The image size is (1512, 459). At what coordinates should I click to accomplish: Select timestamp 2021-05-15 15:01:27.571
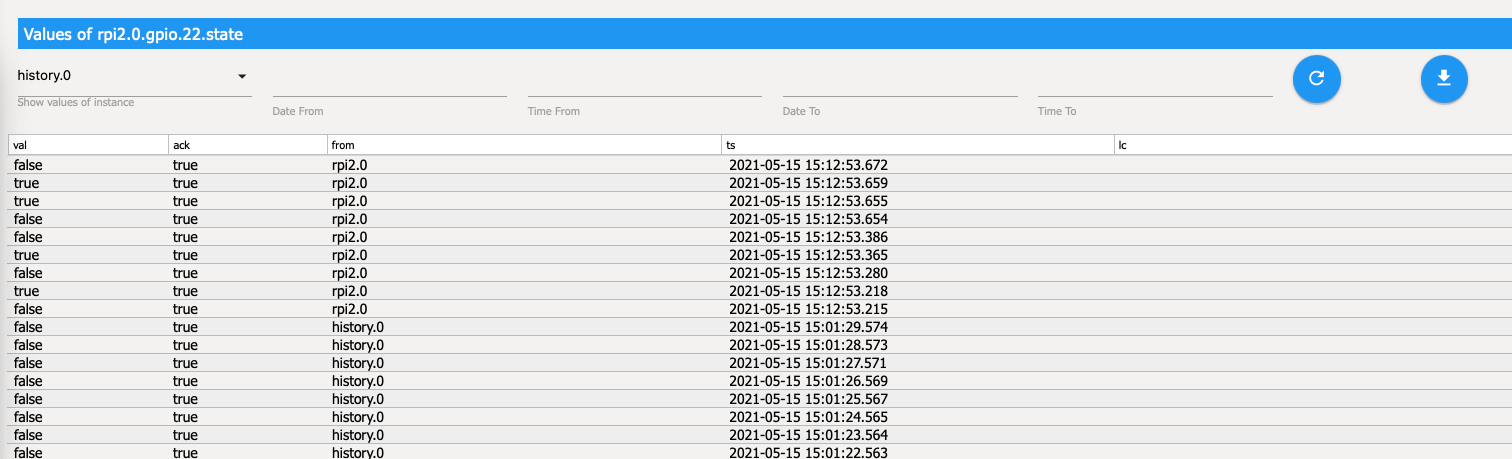808,363
